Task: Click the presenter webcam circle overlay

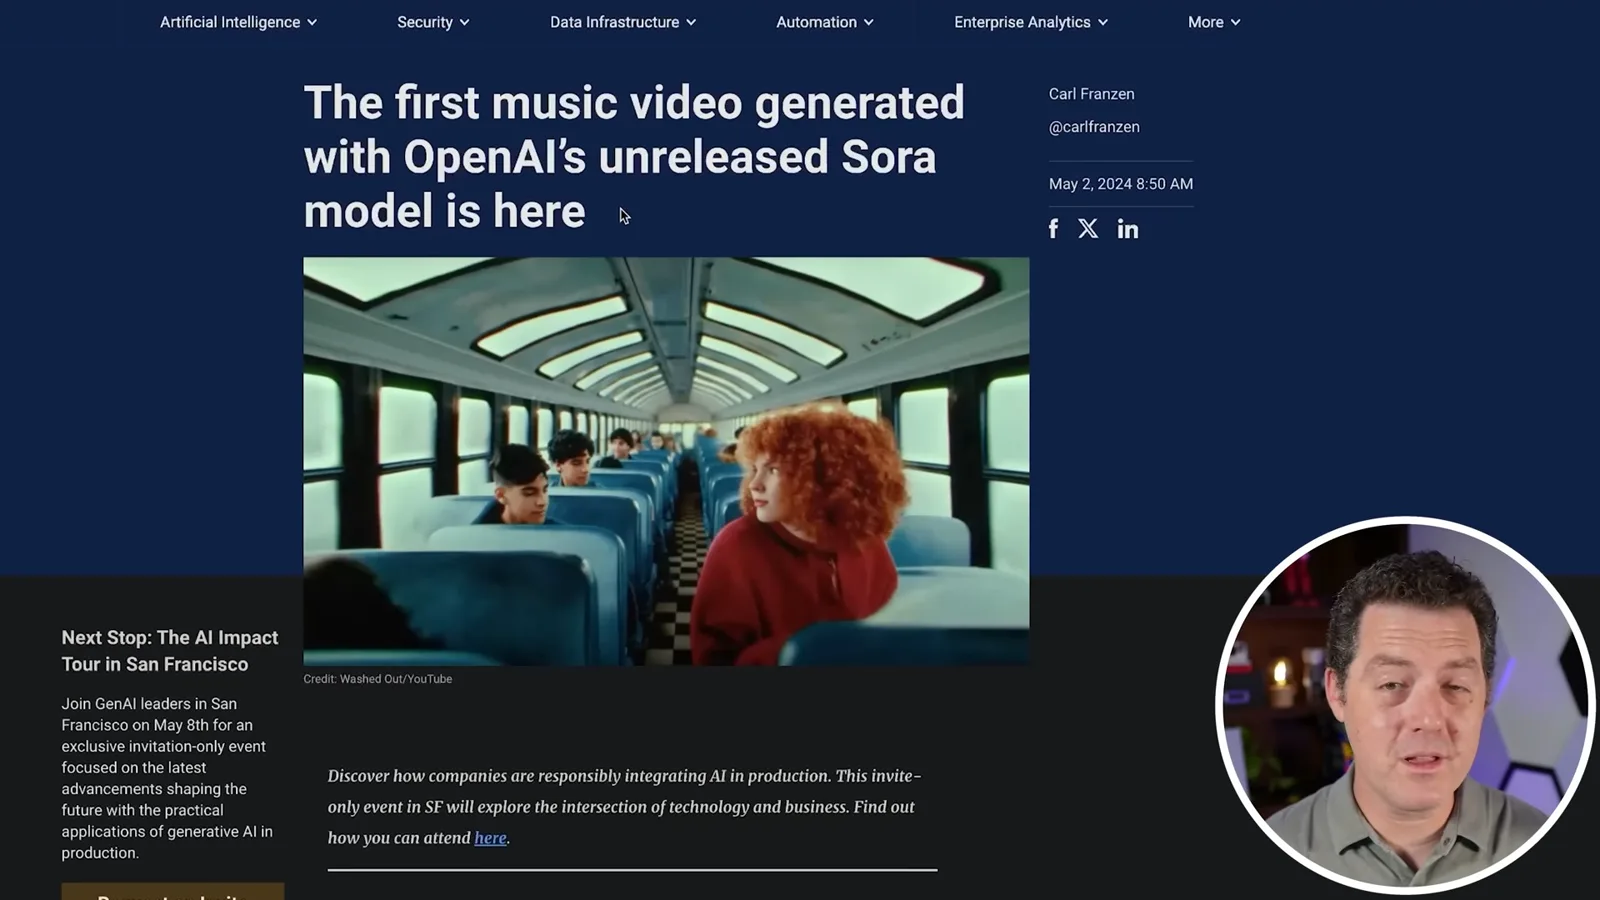Action: (1404, 704)
